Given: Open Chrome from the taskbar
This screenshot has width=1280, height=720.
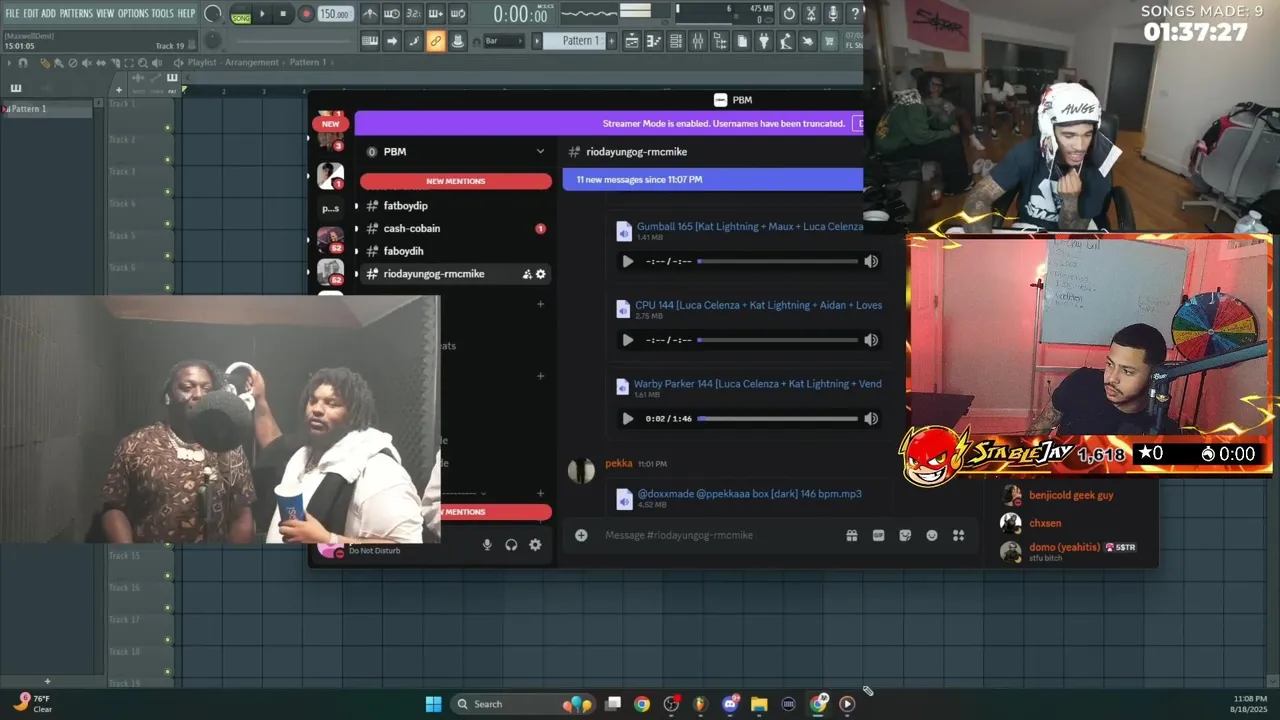Looking at the screenshot, I should (642, 704).
